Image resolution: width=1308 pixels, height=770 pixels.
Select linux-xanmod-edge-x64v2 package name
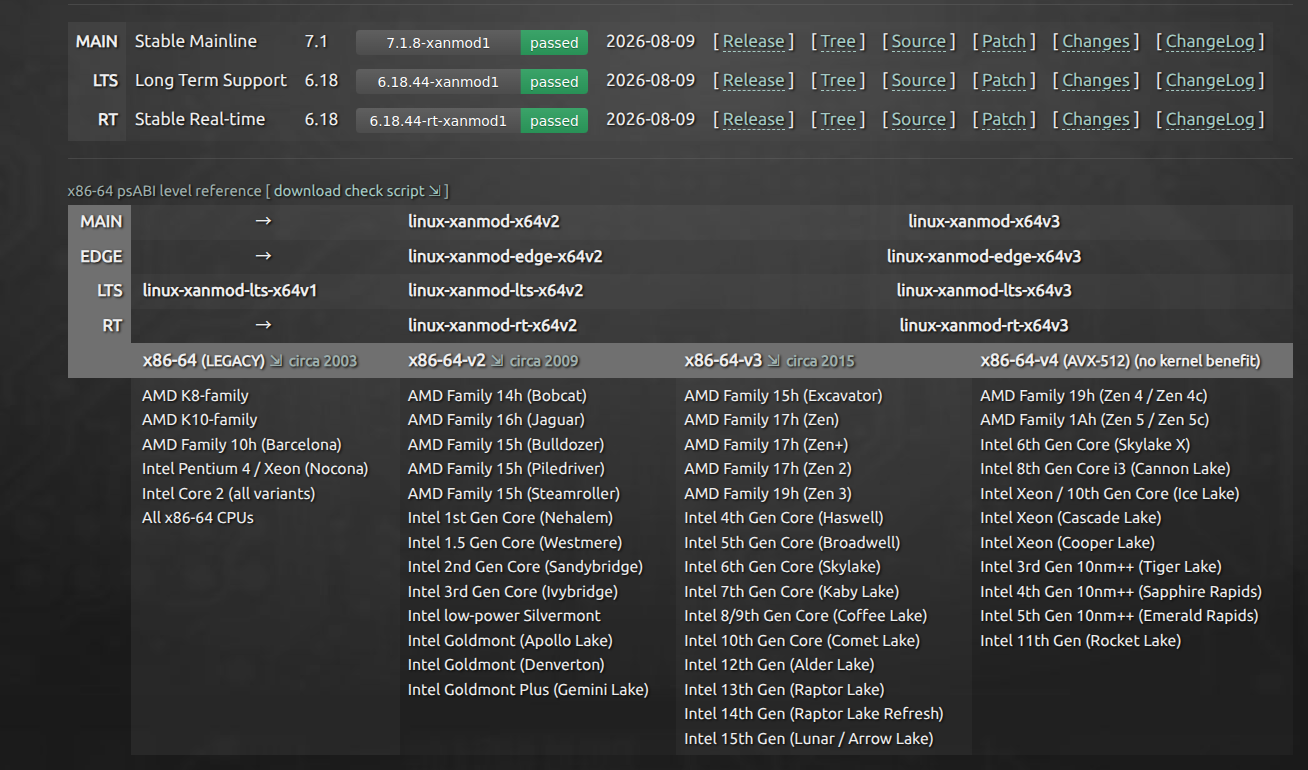[505, 256]
